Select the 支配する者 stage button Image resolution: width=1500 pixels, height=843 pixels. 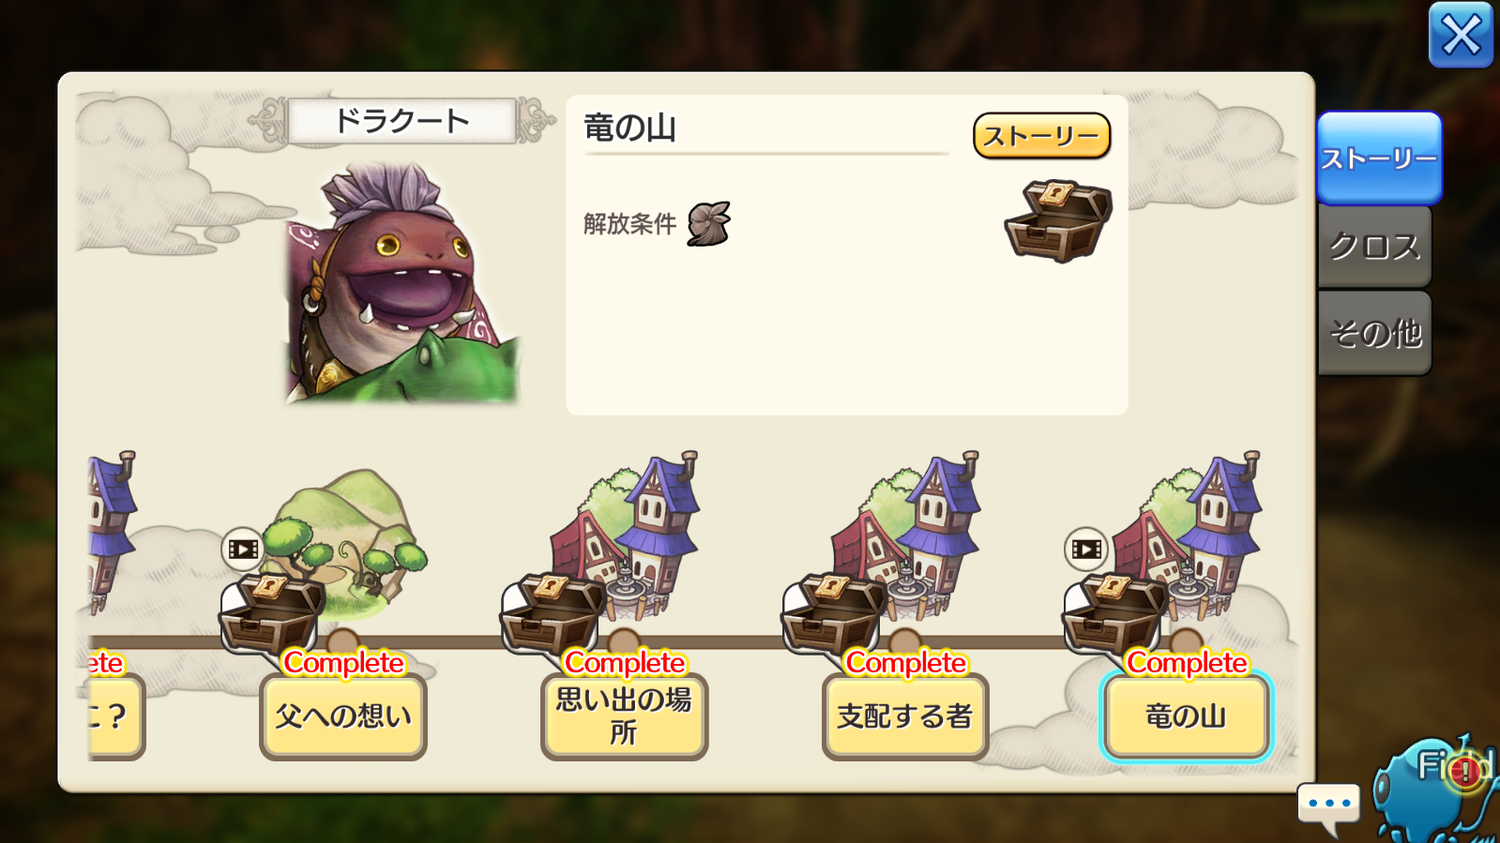tap(905, 716)
